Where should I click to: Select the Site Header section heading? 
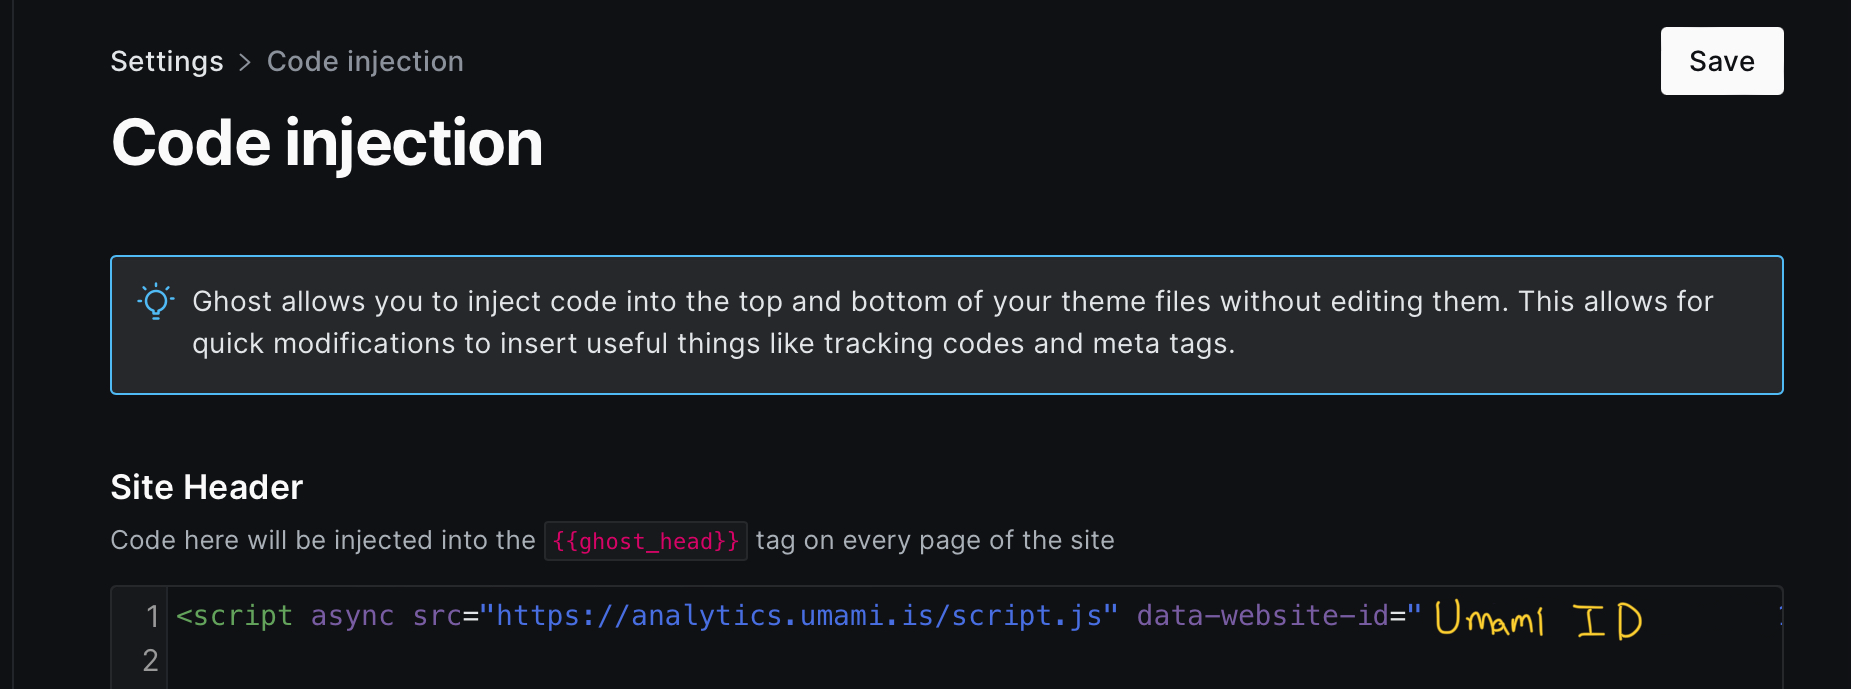tap(206, 487)
